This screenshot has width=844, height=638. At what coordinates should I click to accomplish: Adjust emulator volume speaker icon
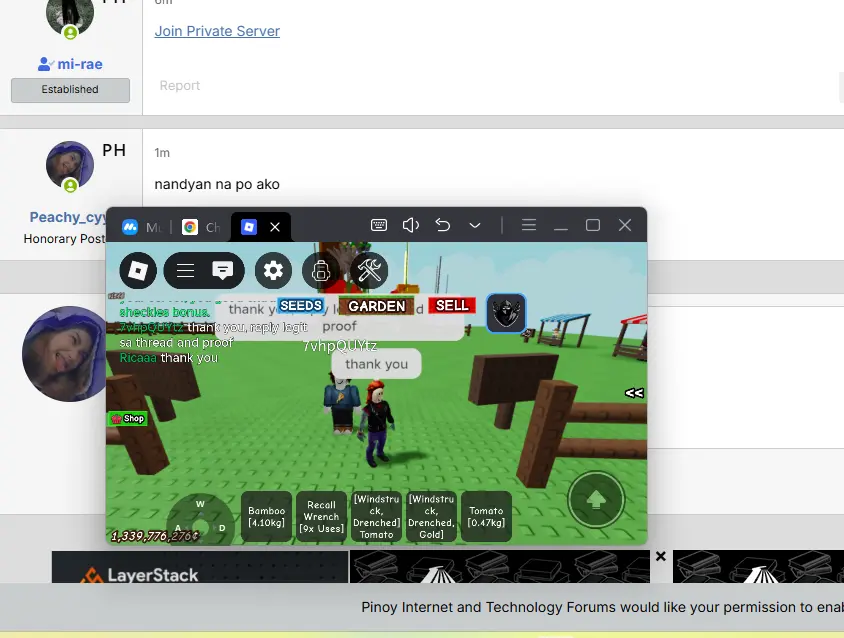click(411, 225)
